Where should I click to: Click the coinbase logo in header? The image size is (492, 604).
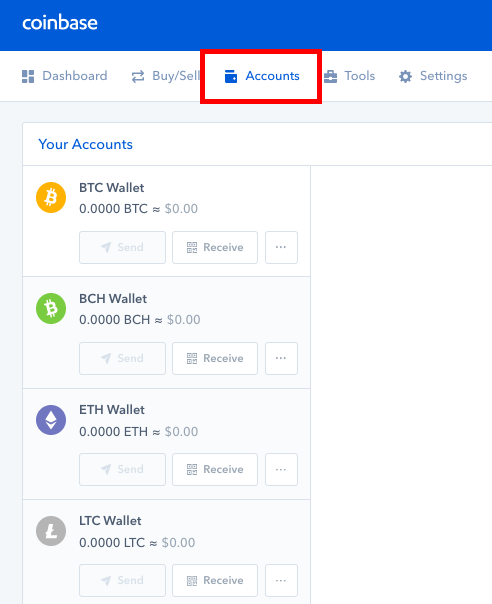(60, 23)
